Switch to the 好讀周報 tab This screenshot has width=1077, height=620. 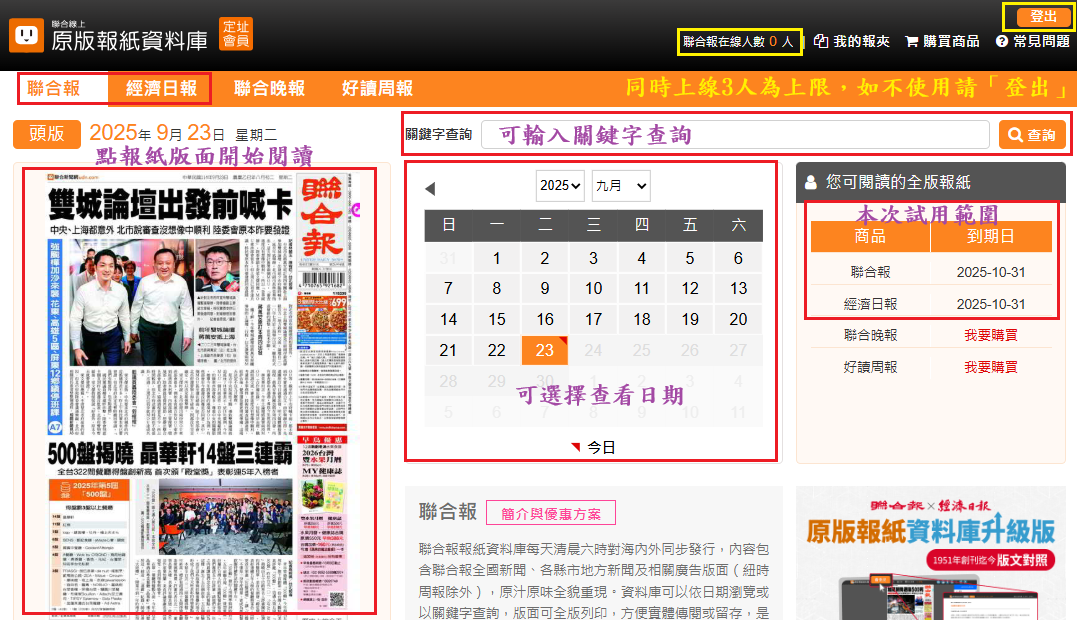pyautogui.click(x=377, y=88)
